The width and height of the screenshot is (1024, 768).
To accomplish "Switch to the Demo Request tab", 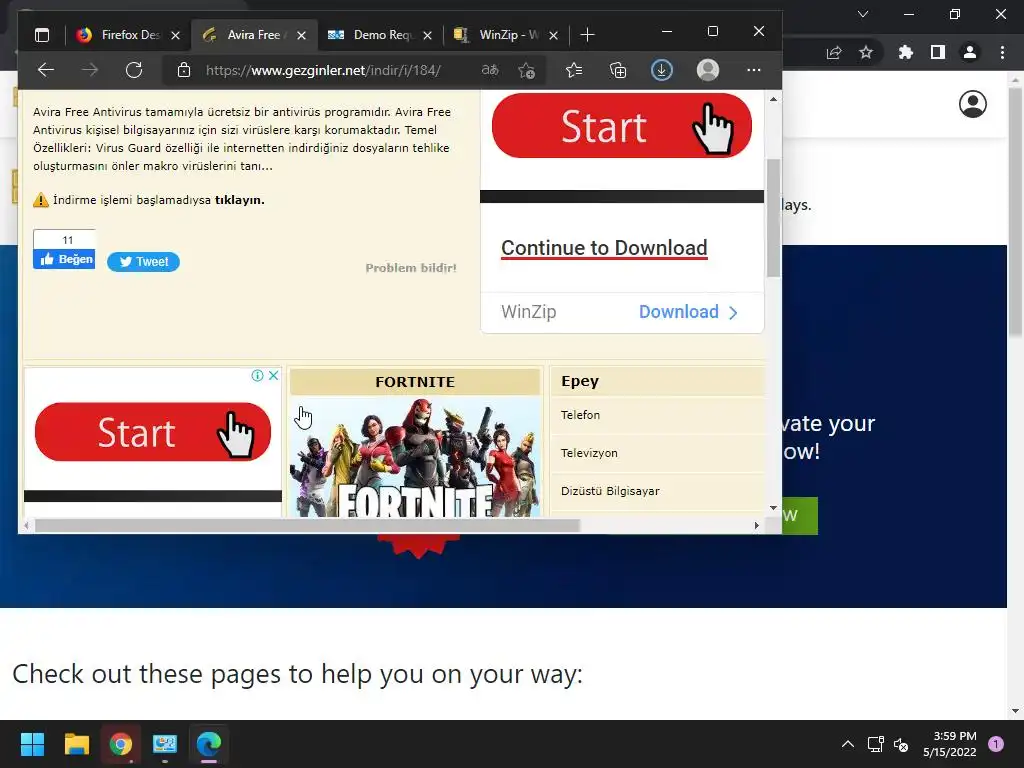I will pos(380,35).
